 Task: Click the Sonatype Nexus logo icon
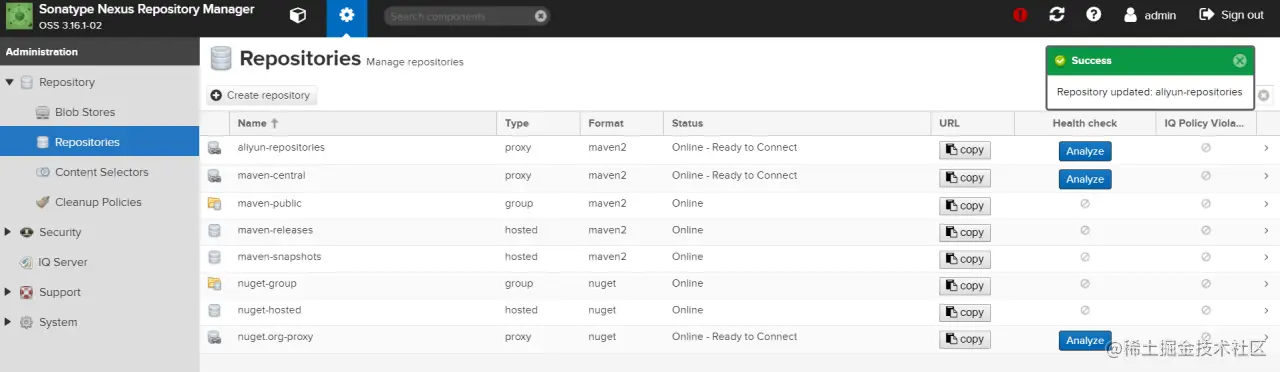[x=18, y=16]
